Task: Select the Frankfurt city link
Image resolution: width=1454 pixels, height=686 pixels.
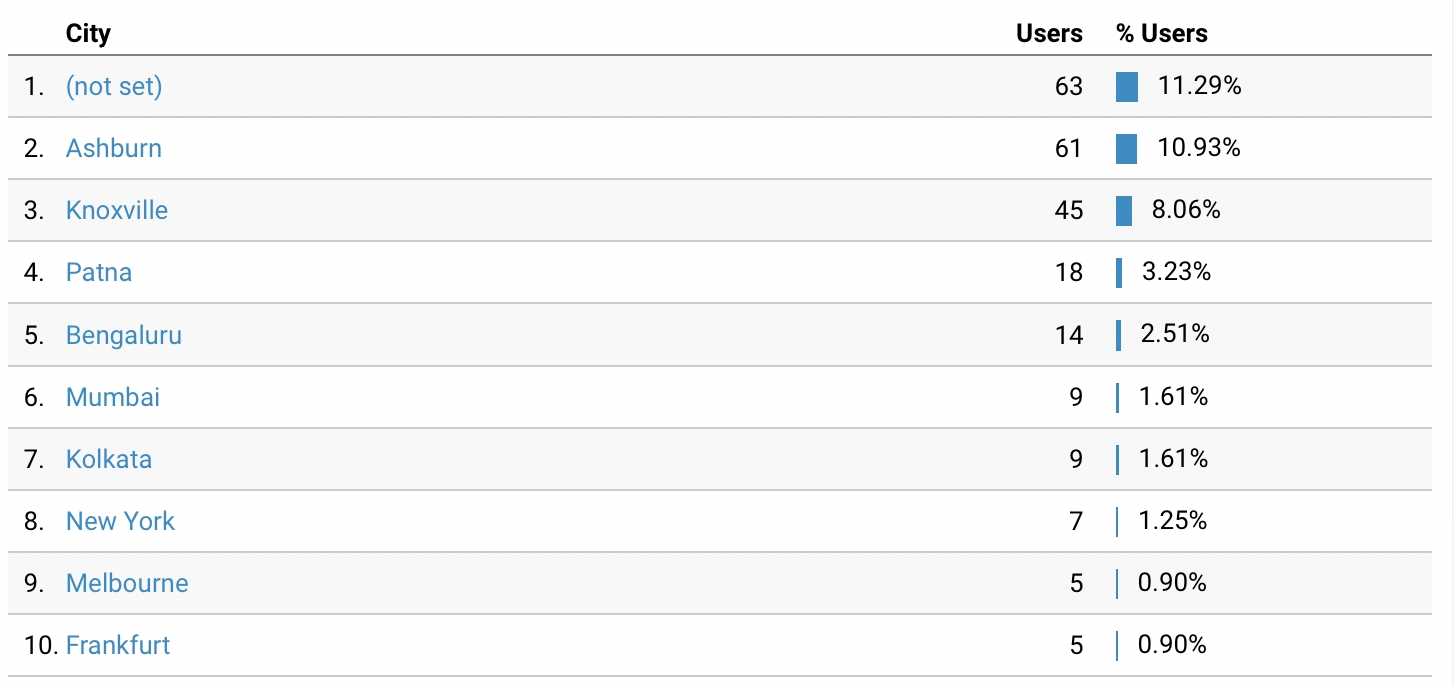Action: 118,645
